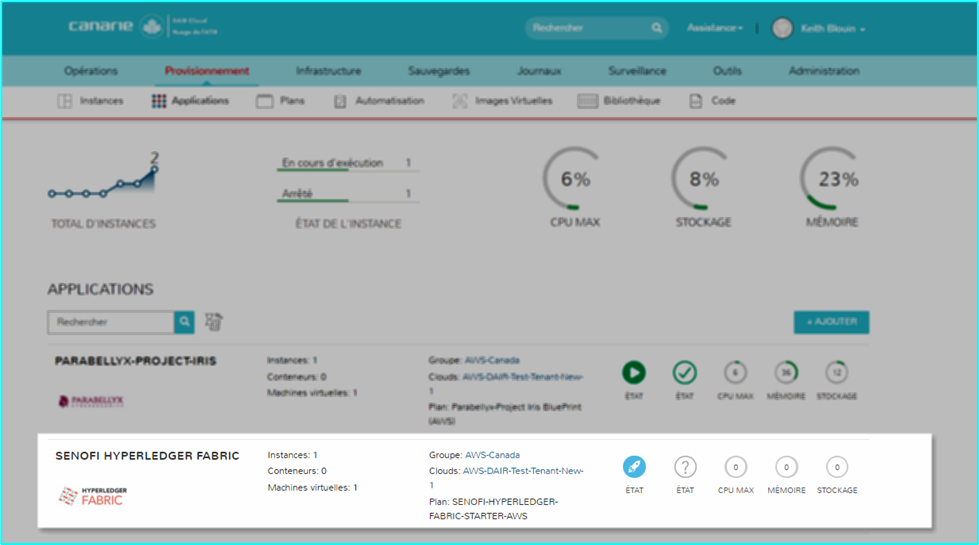Click the green play status icon for Parabellyx
This screenshot has width=979, height=545.
(x=634, y=373)
